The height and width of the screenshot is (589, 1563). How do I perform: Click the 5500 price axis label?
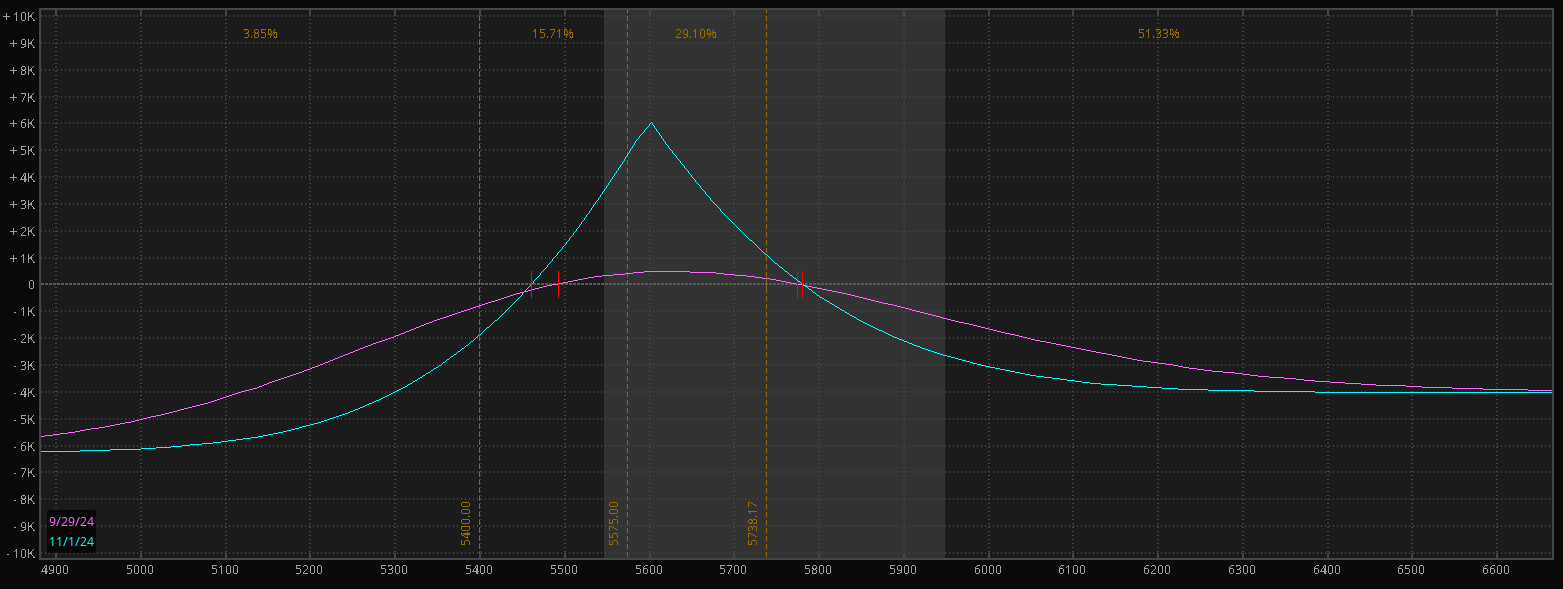click(565, 569)
